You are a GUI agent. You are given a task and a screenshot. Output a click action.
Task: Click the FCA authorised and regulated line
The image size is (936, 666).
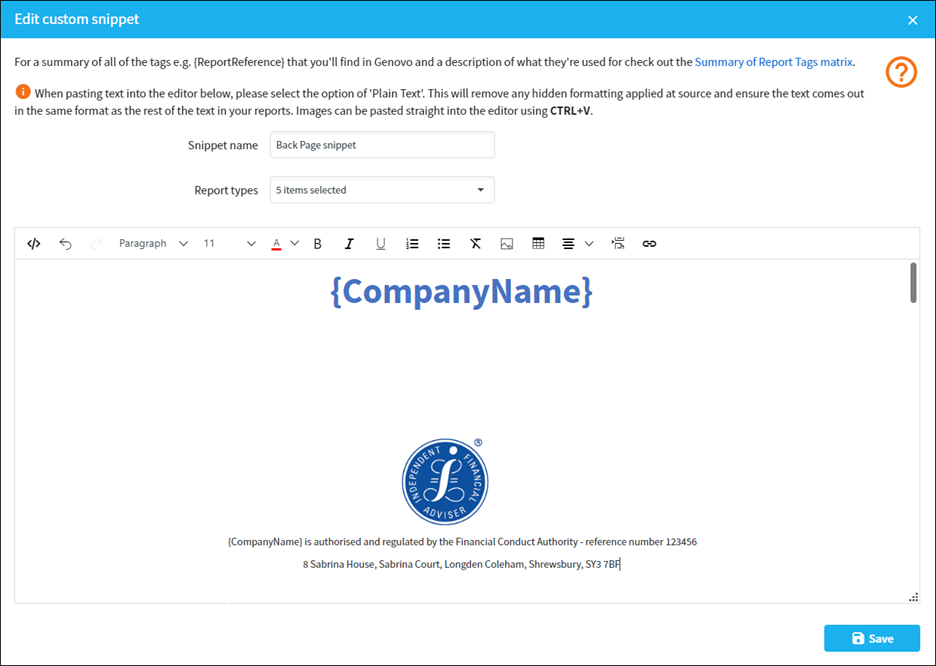pyautogui.click(x=462, y=542)
